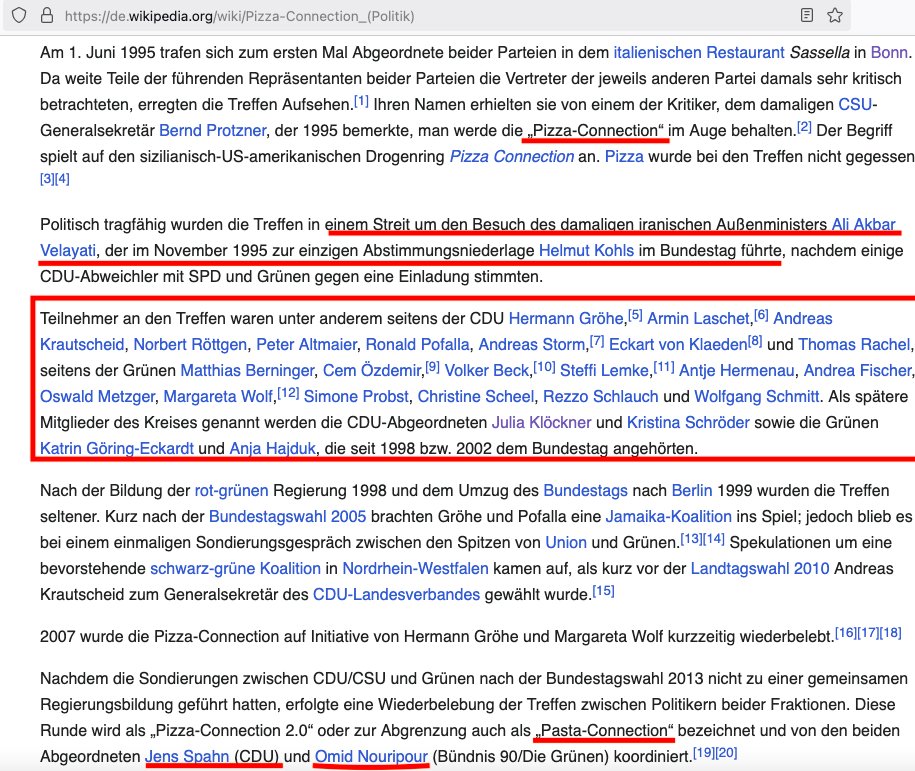
Task: Open the visited Julia Klöckner link
Action: [541, 422]
